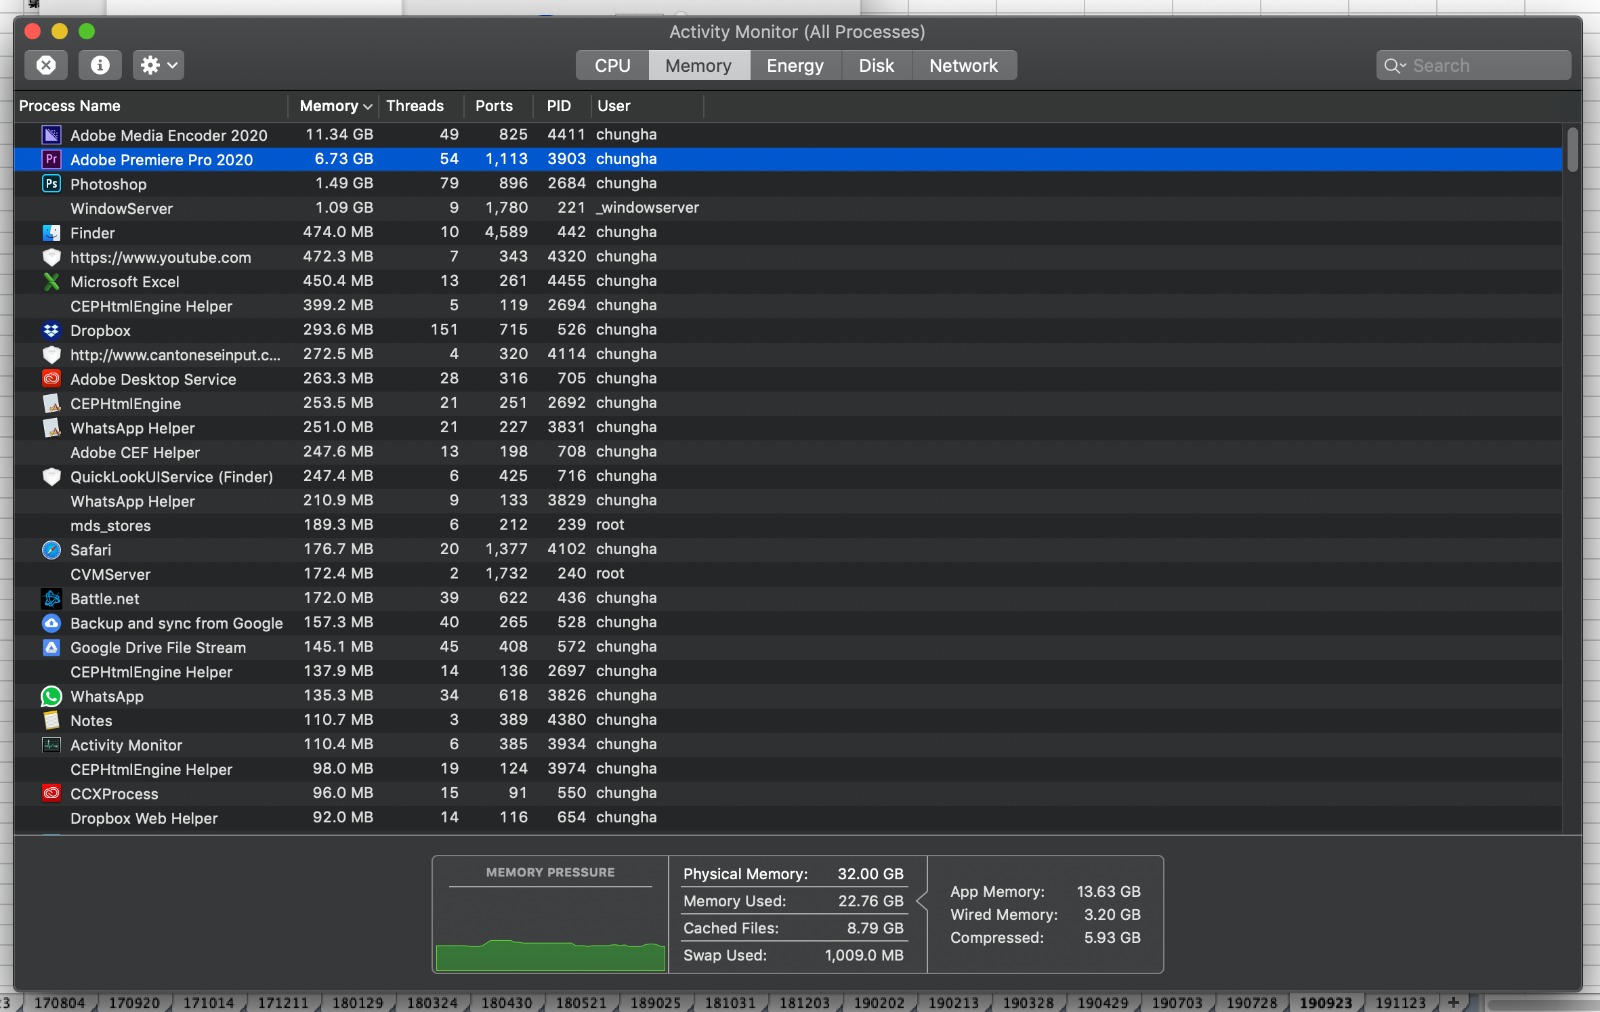
Task: Open sheet tab 191123 in background spreadsheet
Action: (x=1400, y=1002)
